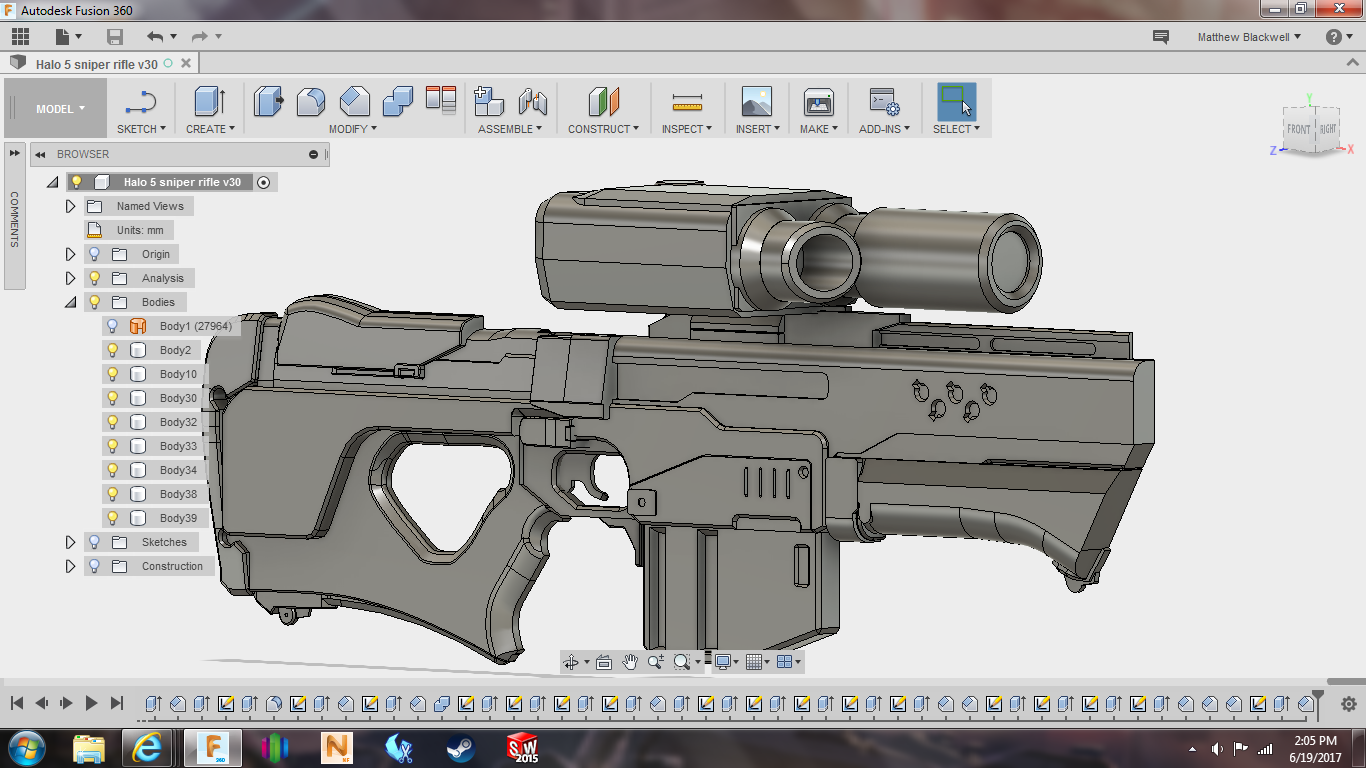1366x768 pixels.
Task: Open the Grid and Snaps dropdown
Action: click(758, 662)
